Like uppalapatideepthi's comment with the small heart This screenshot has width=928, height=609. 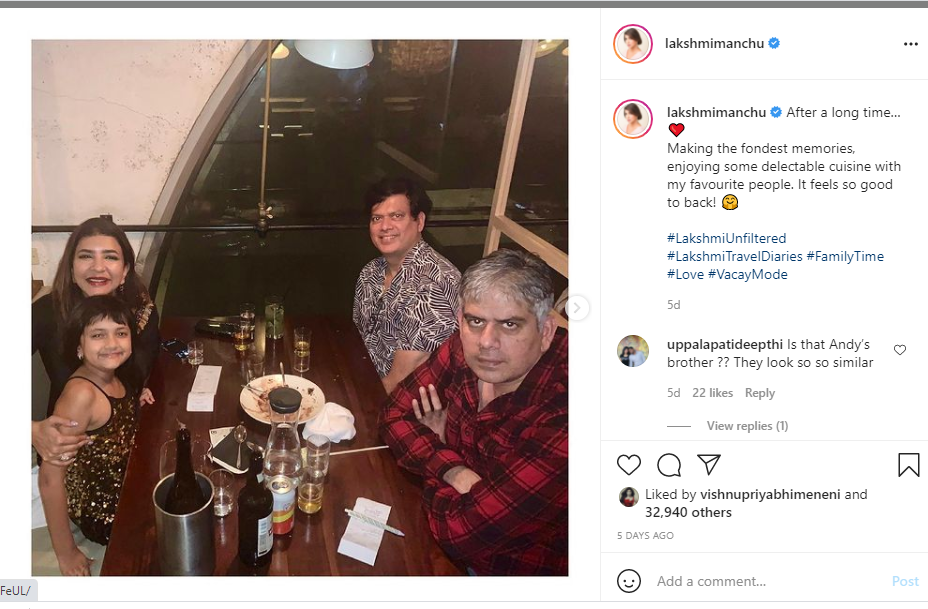tap(900, 350)
